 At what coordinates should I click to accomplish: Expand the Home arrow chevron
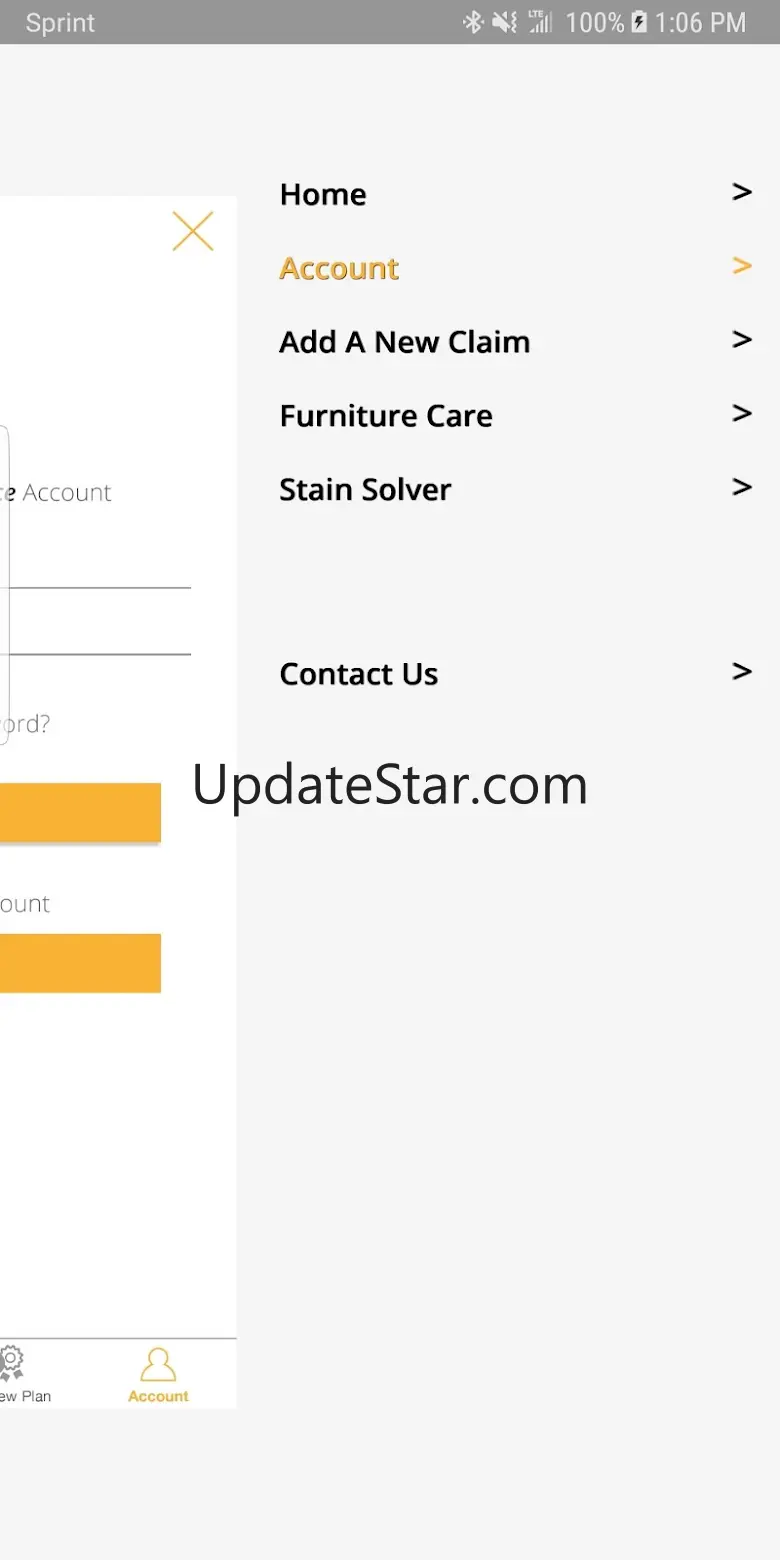[x=741, y=192]
